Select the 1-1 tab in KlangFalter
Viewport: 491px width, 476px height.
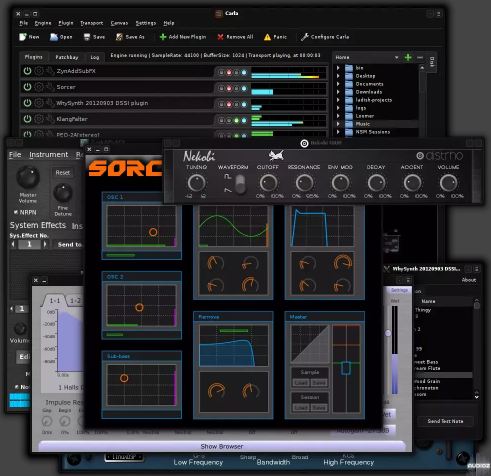55,301
